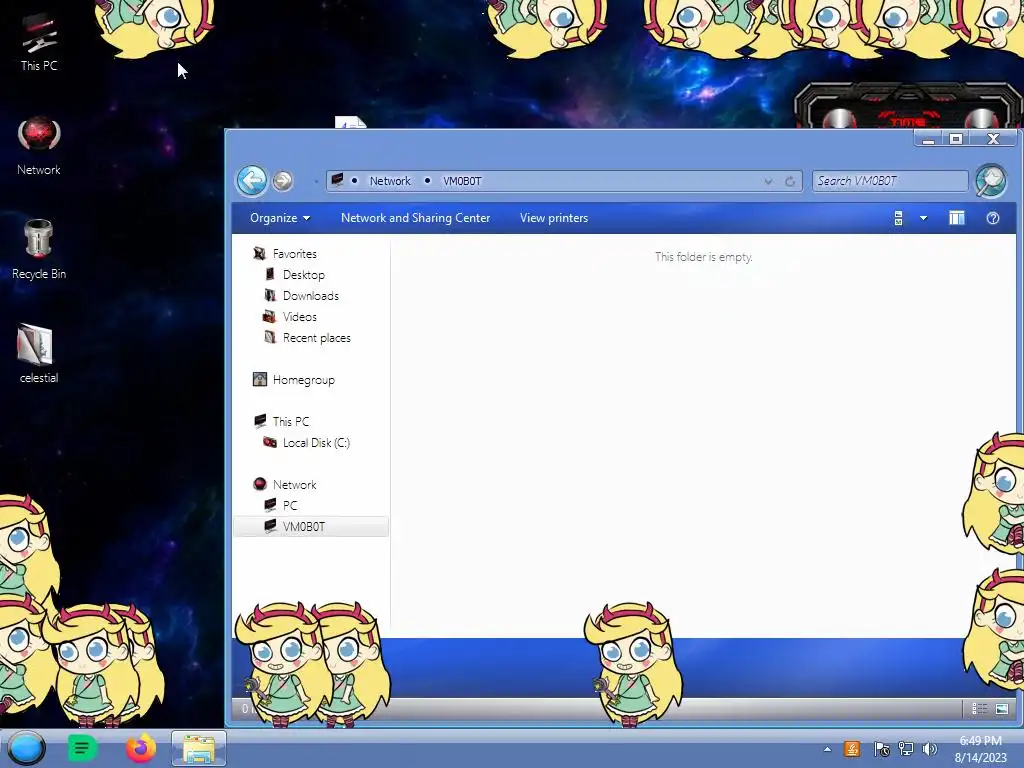Open the address bar history dropdown
Viewport: 1024px width, 768px height.
point(769,182)
